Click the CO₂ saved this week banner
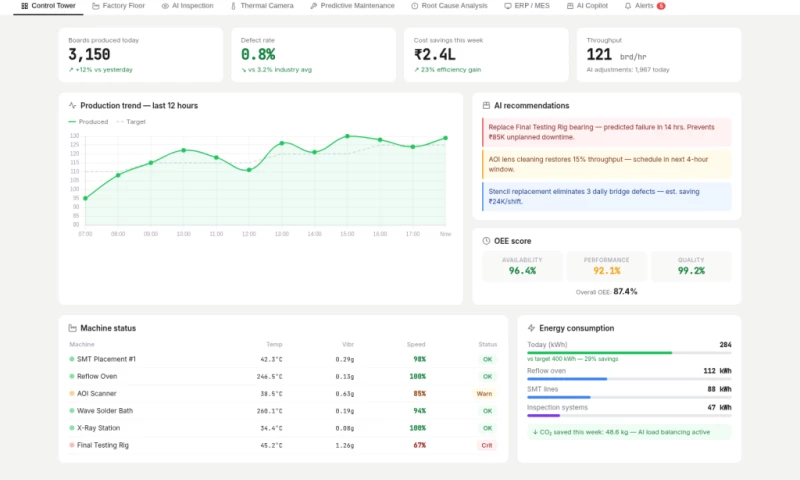The image size is (800, 480). click(629, 432)
